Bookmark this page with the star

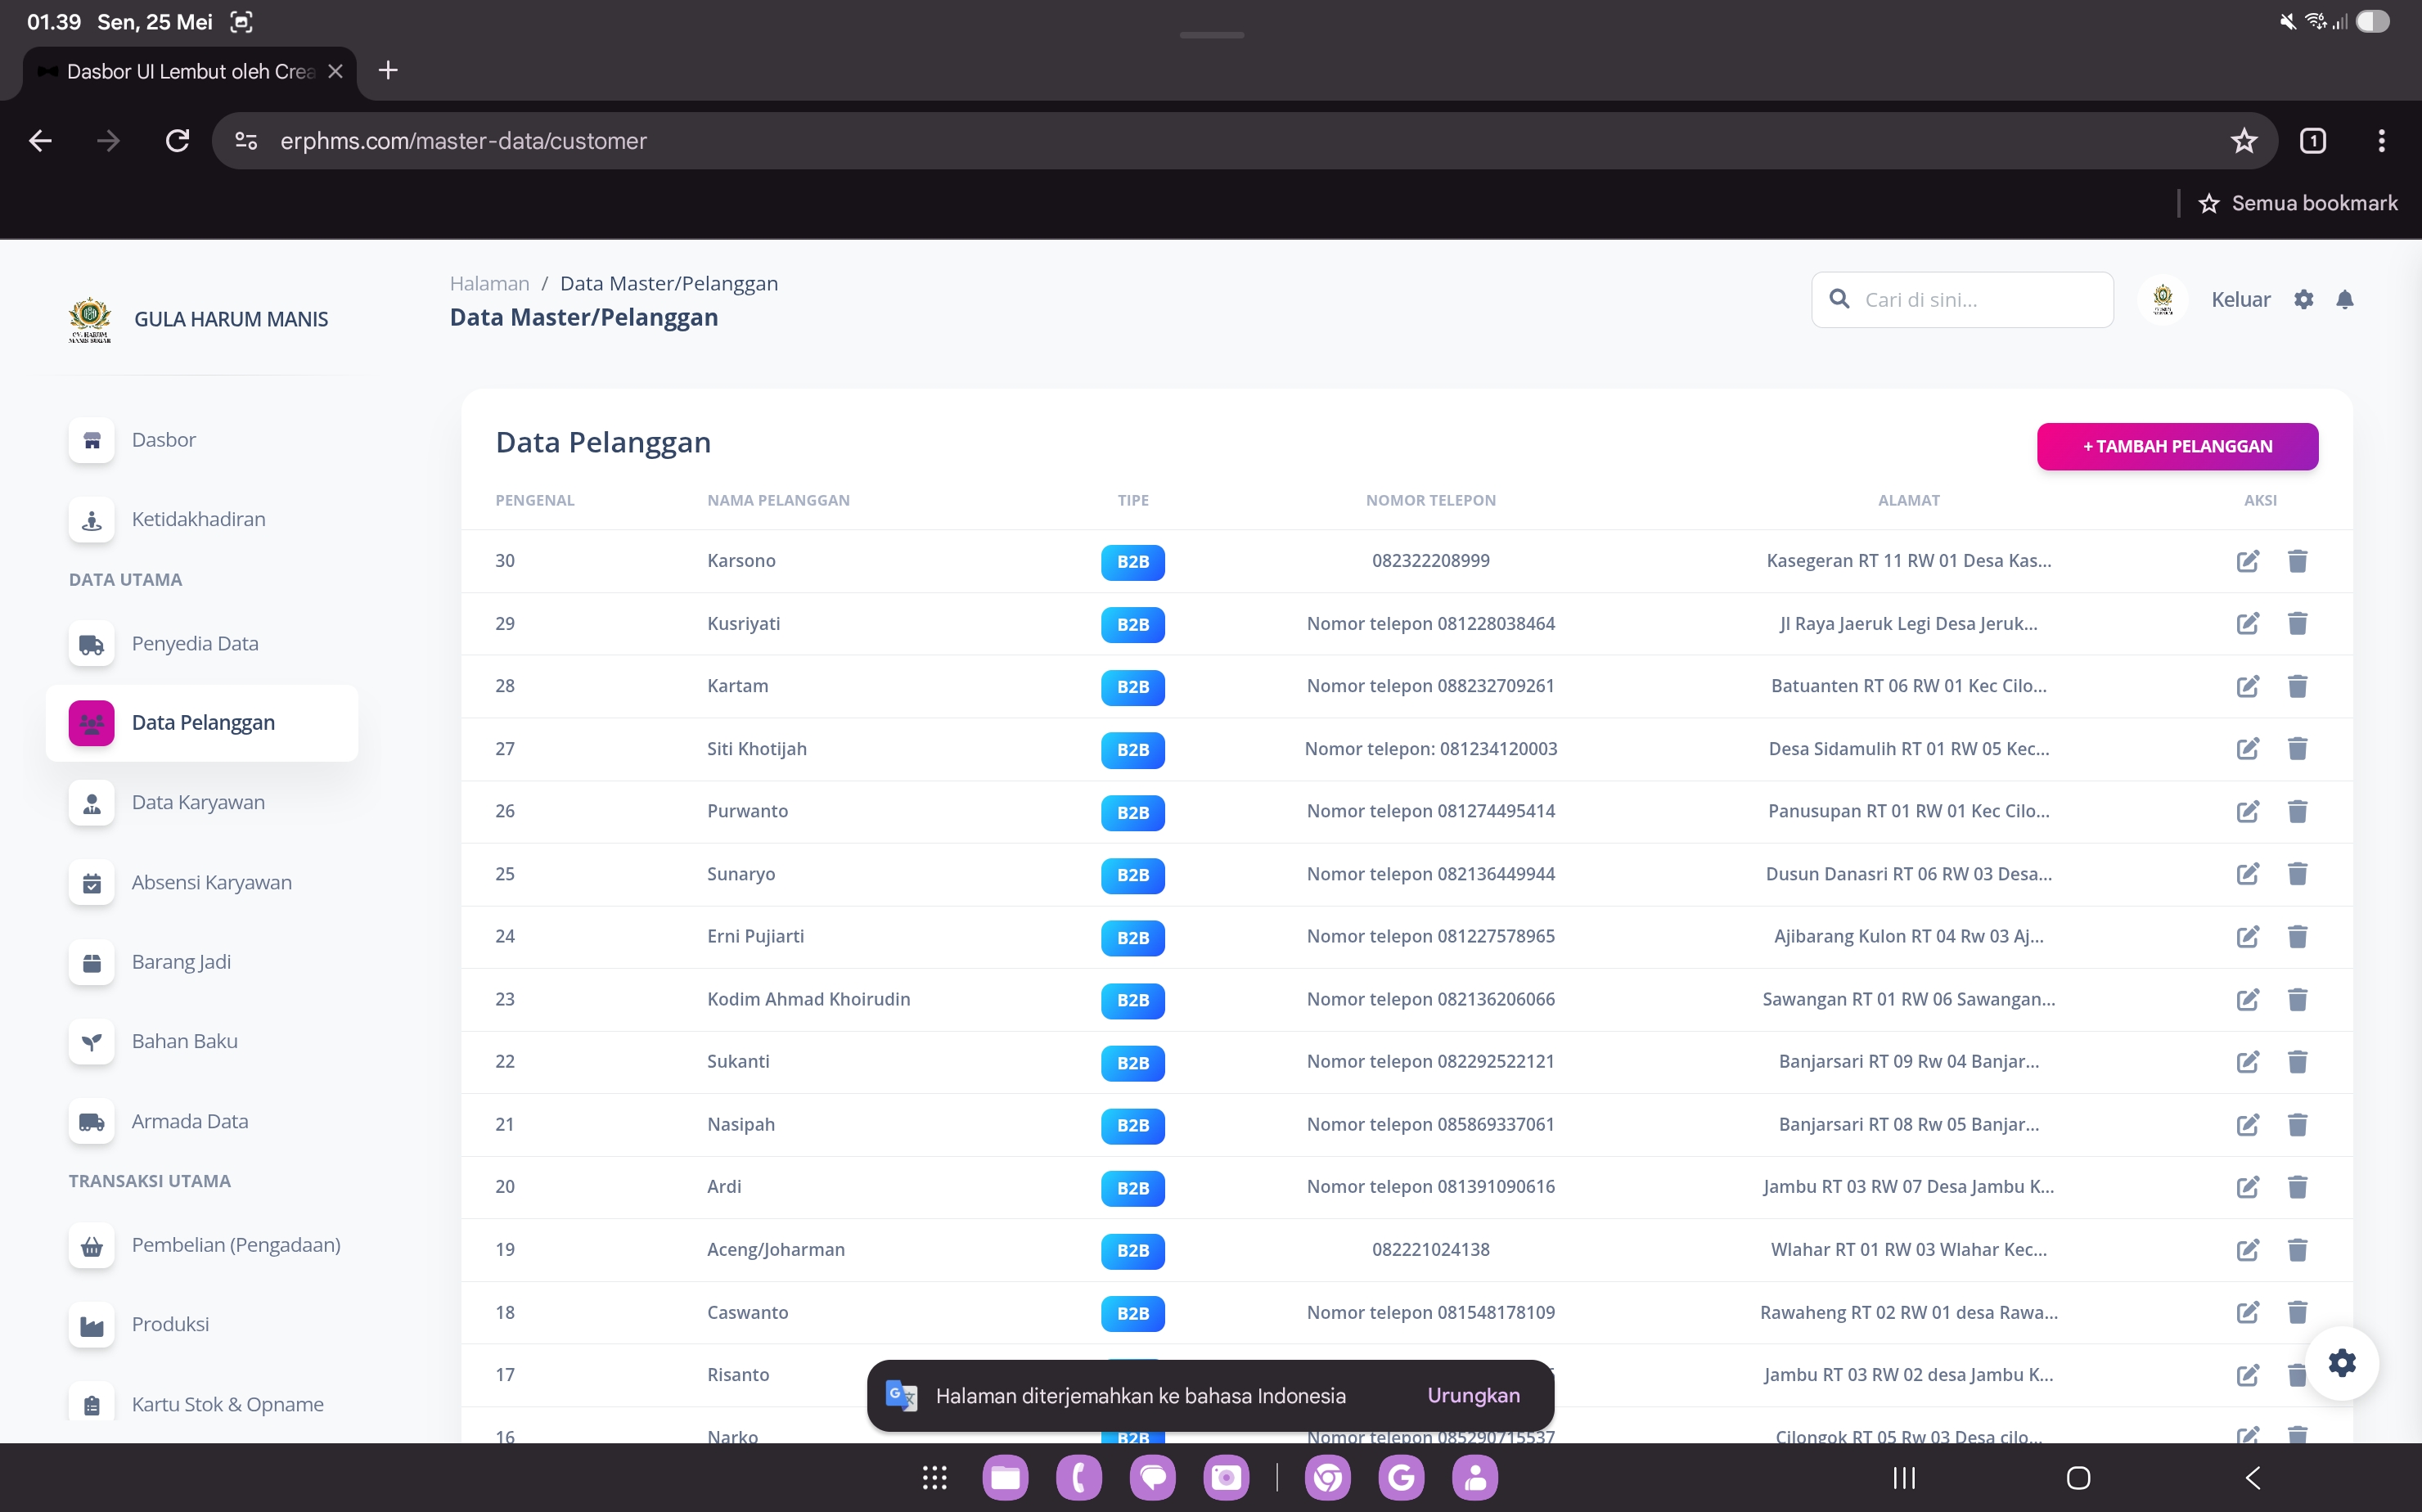click(2243, 141)
